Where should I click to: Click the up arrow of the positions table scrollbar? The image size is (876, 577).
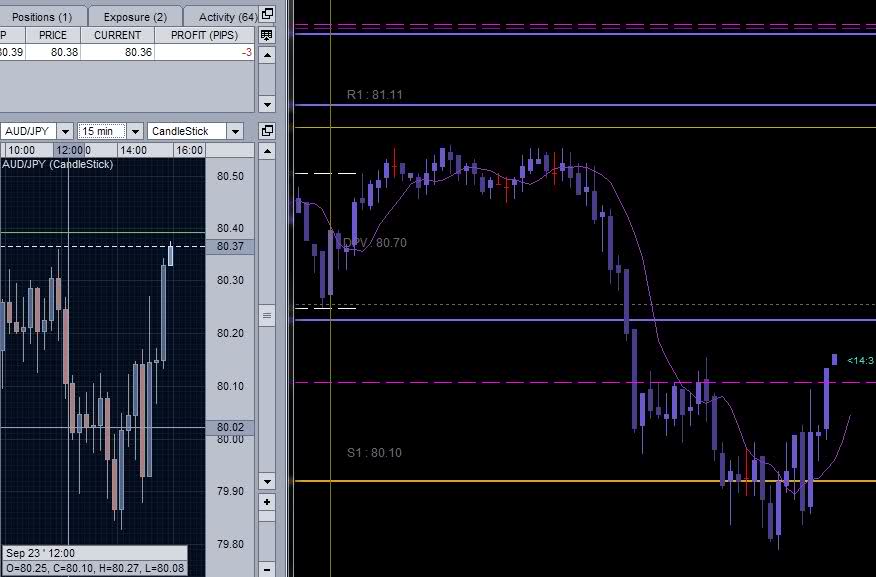coord(267,55)
